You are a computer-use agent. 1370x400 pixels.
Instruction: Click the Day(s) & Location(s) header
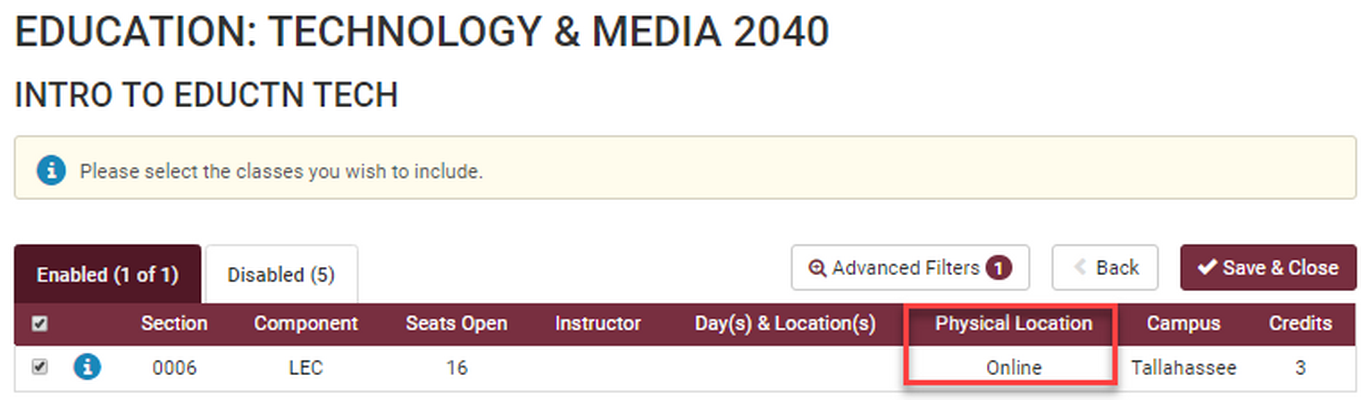(785, 324)
